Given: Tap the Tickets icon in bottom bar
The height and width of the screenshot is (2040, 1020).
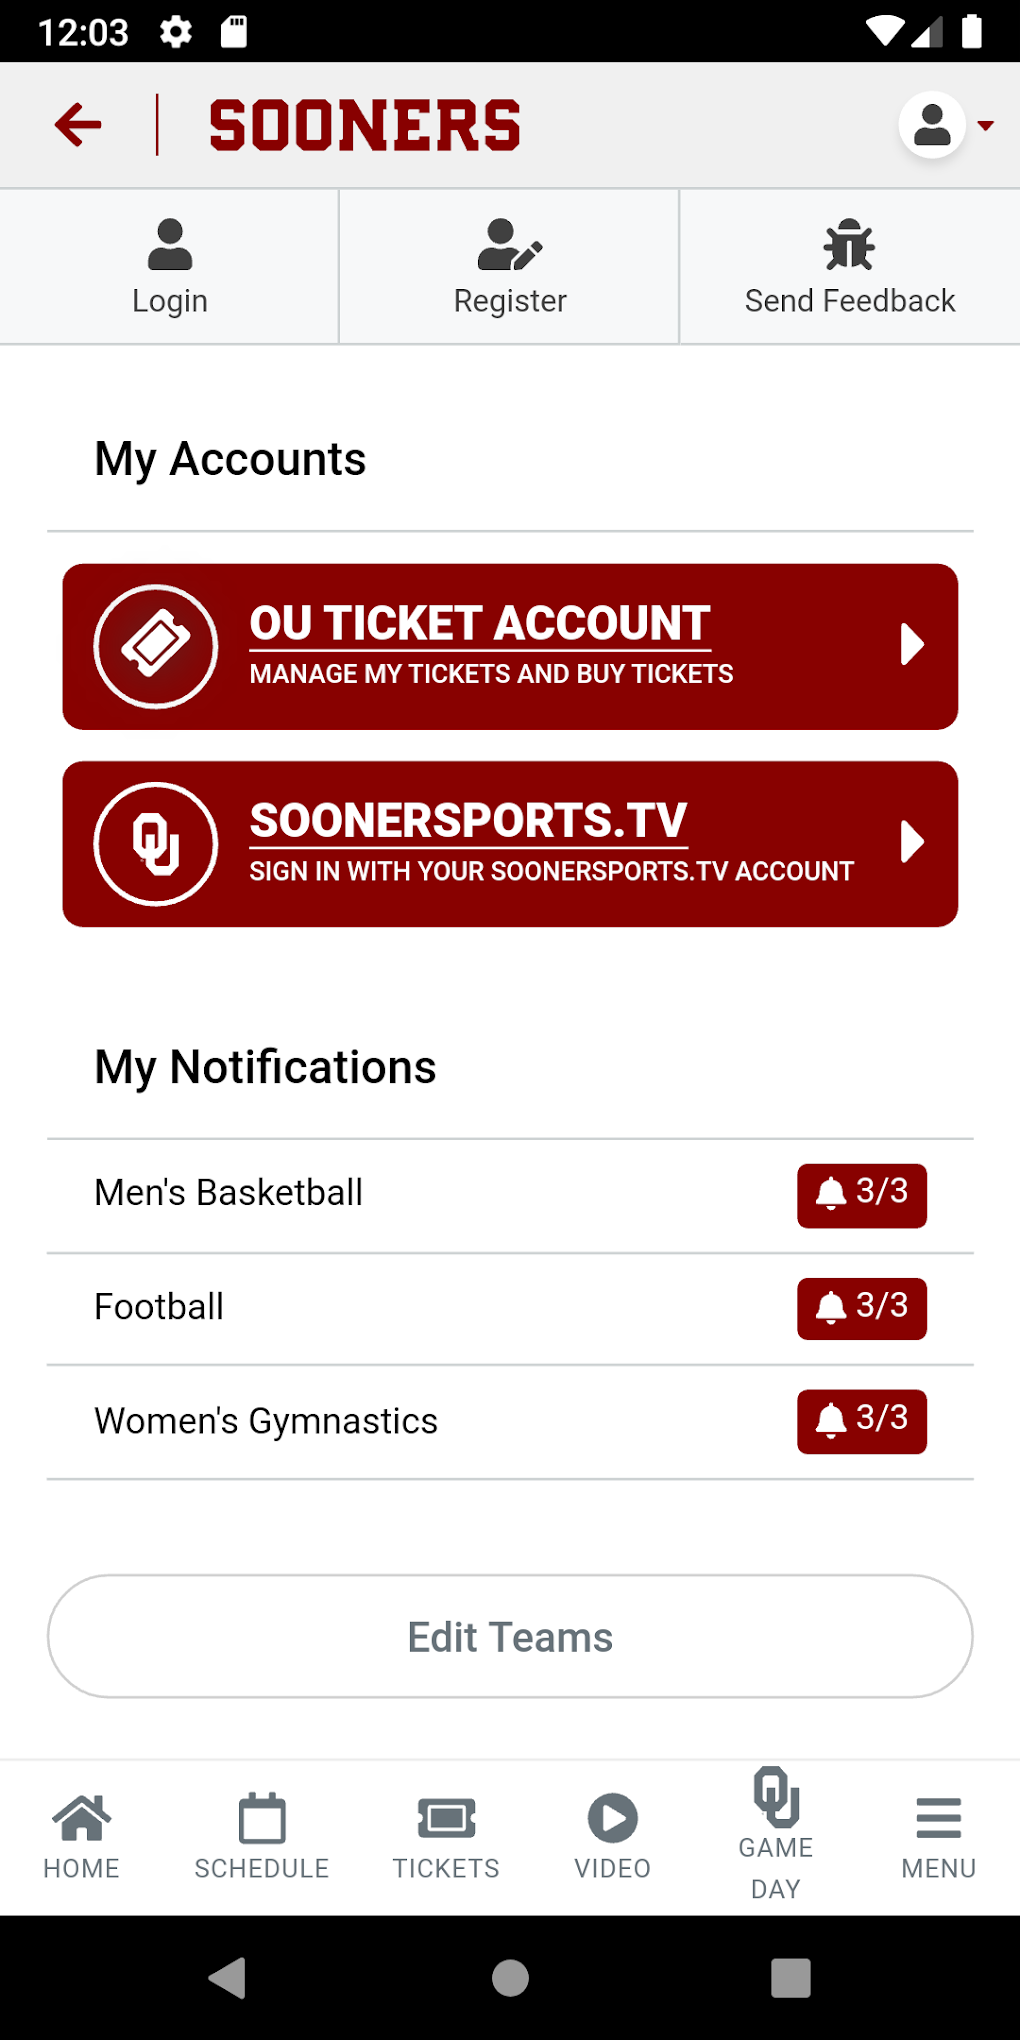Looking at the screenshot, I should pyautogui.click(x=446, y=1820).
